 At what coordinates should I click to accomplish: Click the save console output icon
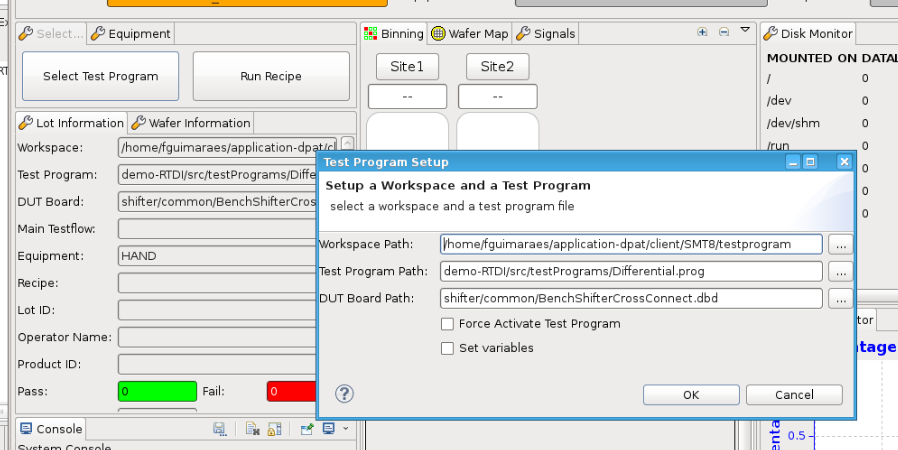(x=219, y=429)
